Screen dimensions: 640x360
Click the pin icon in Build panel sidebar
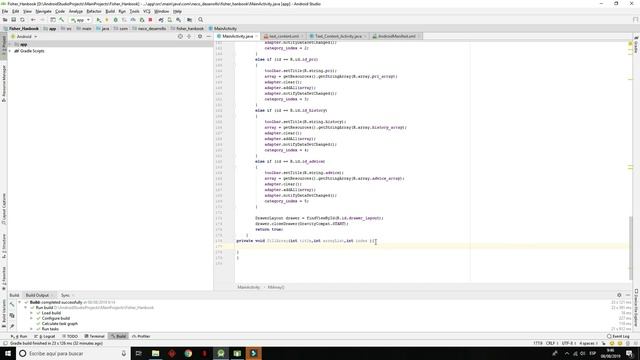point(12,326)
